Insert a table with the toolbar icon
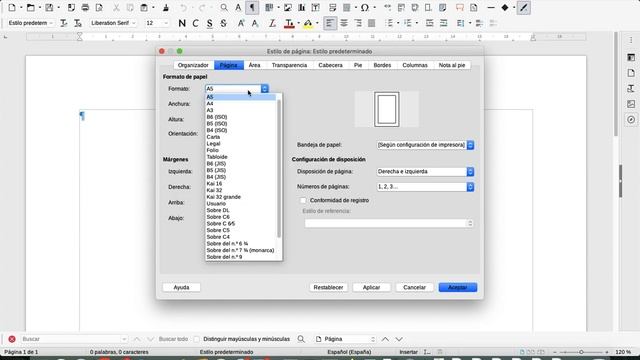This screenshot has height=360, width=640. [269, 7]
